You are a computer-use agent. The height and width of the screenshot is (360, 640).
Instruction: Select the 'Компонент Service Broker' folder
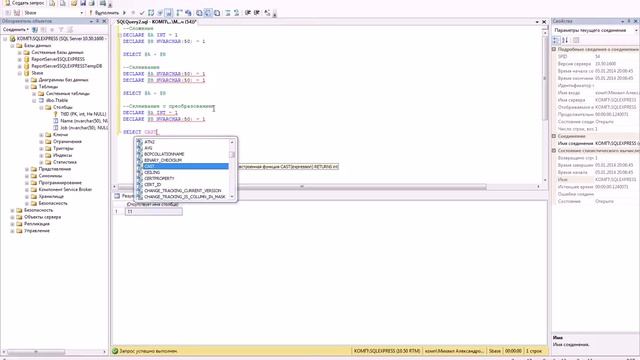coord(65,190)
